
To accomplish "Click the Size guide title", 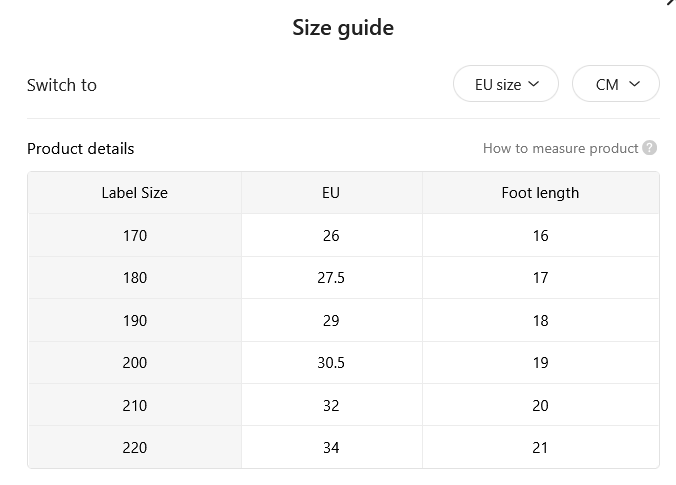I will (343, 28).
